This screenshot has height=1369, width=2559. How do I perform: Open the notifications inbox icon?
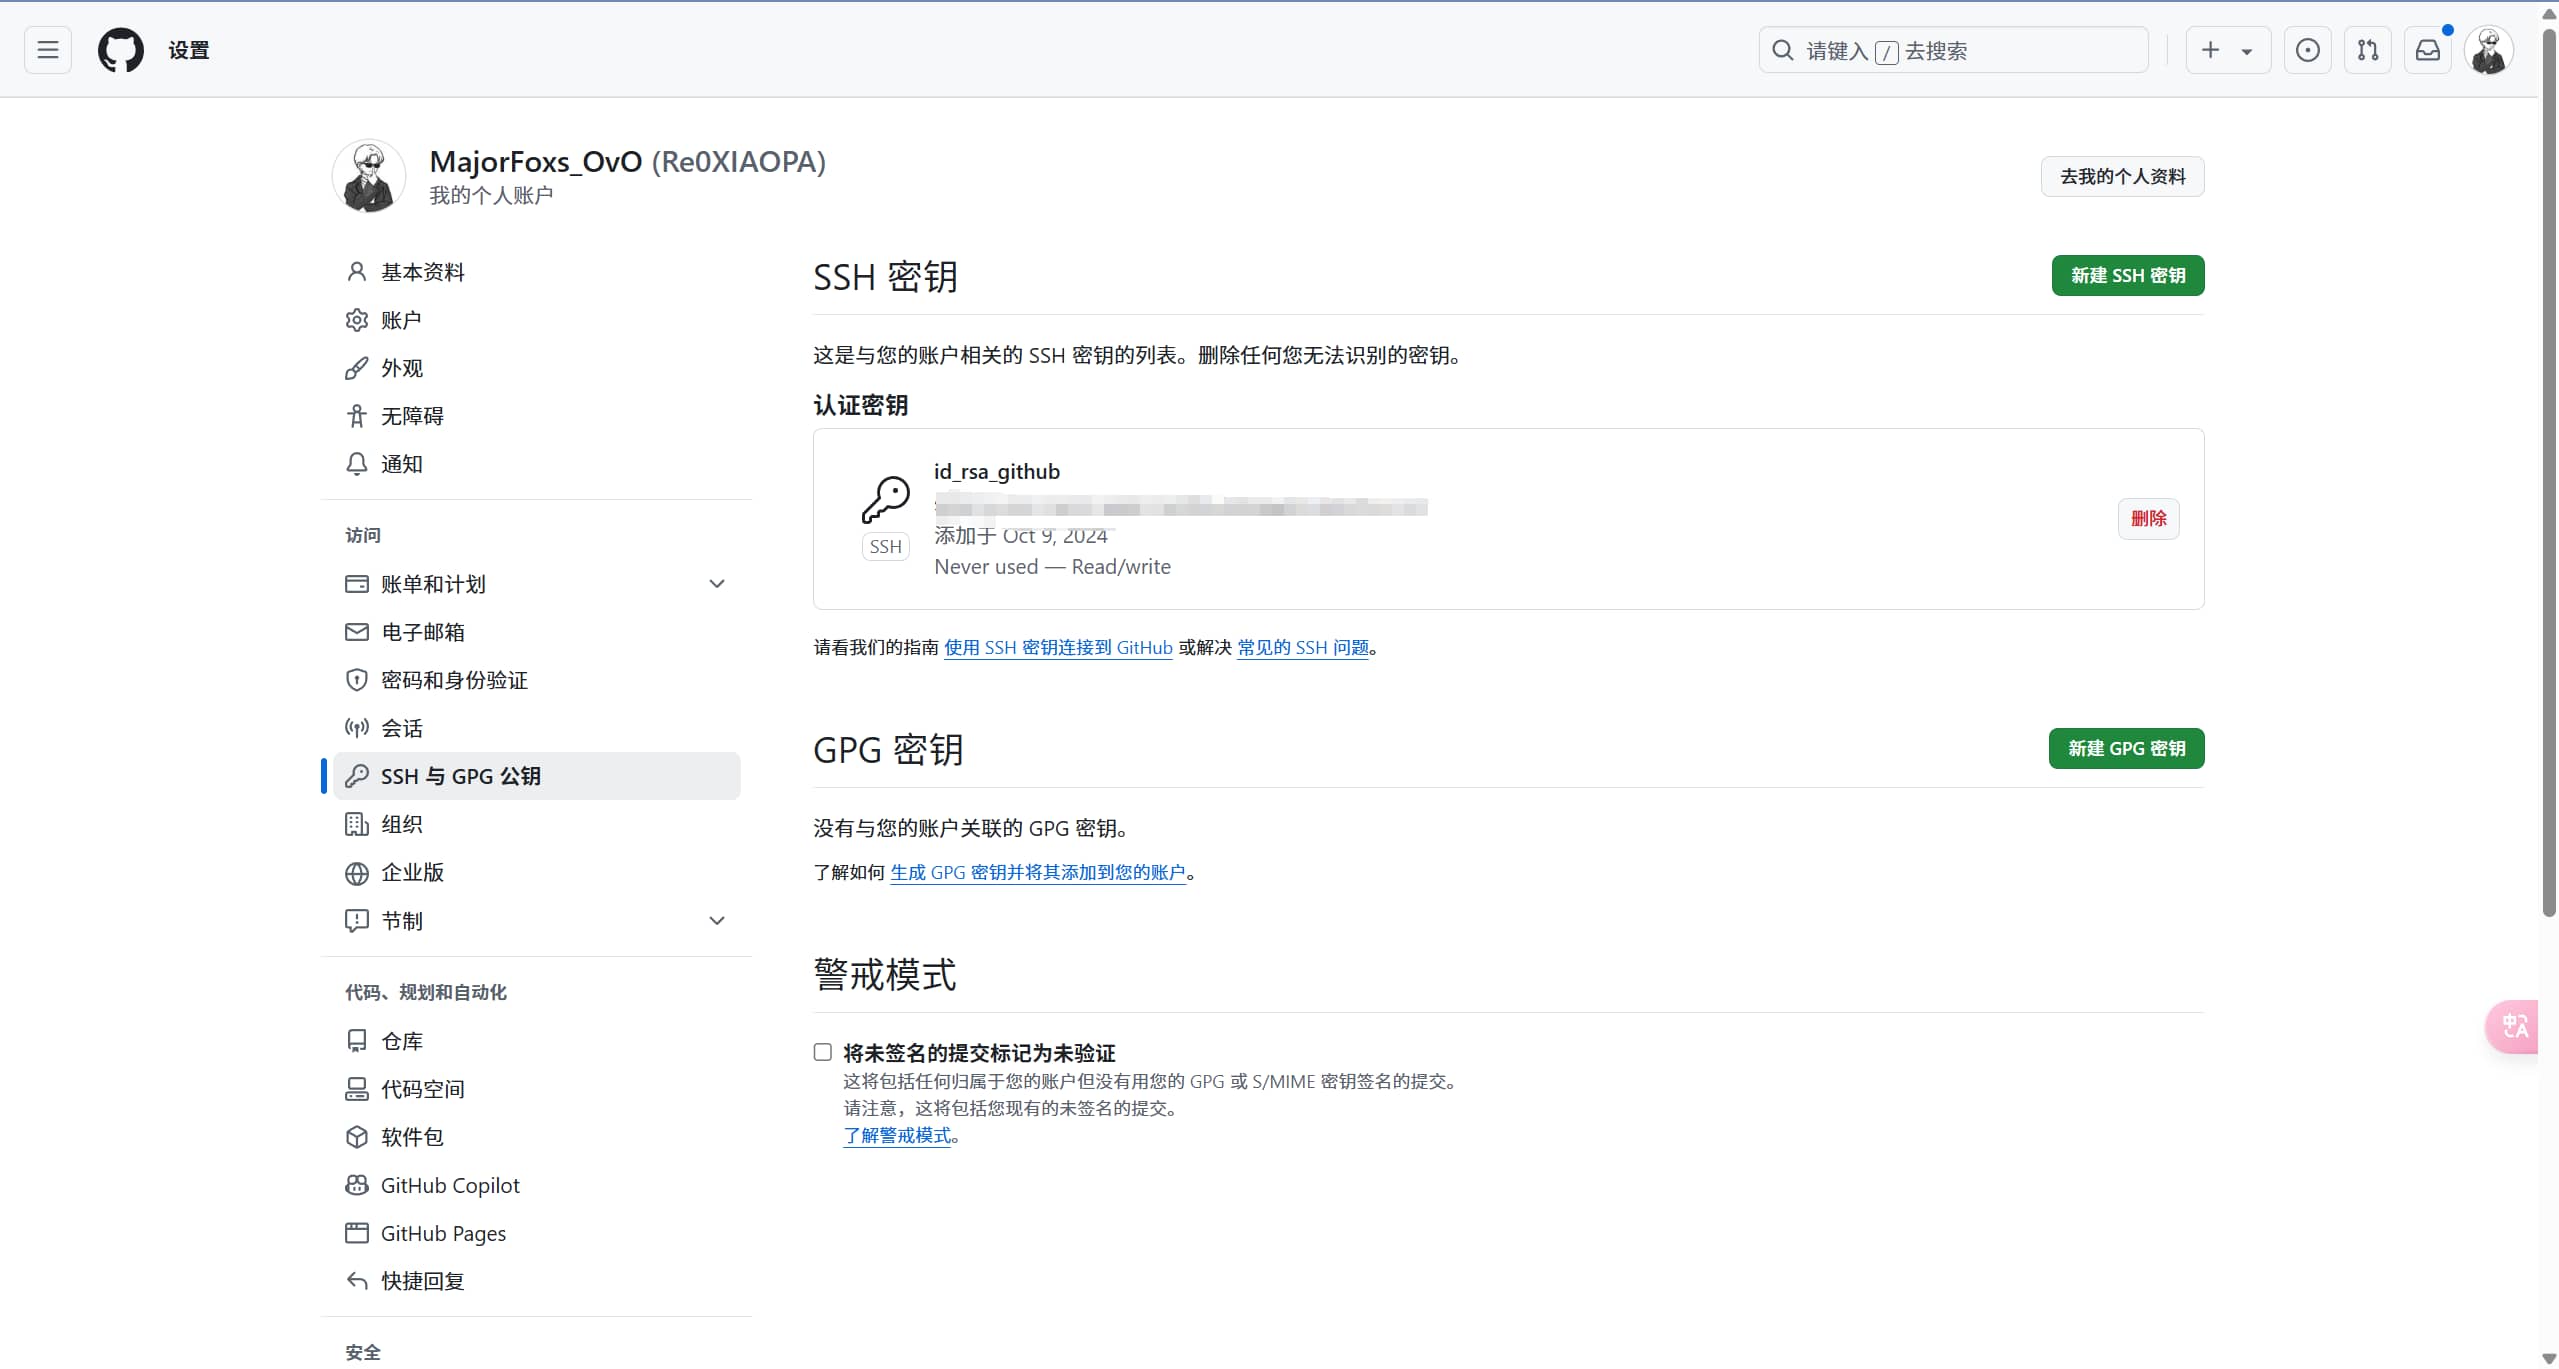[x=2427, y=50]
